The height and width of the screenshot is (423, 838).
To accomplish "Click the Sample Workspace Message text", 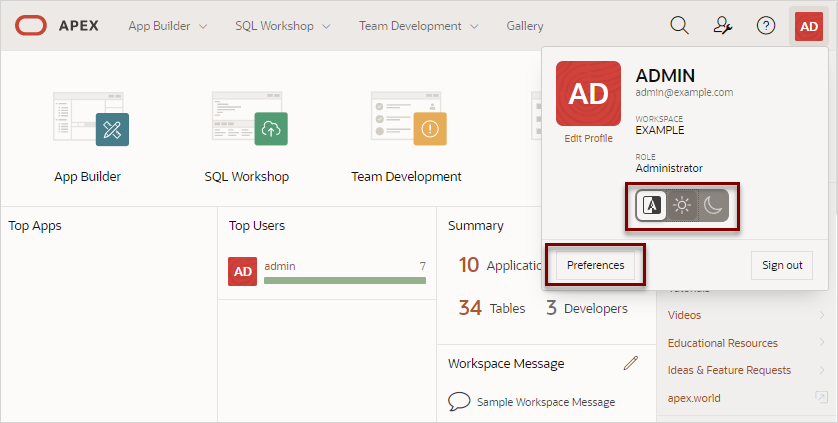I will click(x=546, y=402).
